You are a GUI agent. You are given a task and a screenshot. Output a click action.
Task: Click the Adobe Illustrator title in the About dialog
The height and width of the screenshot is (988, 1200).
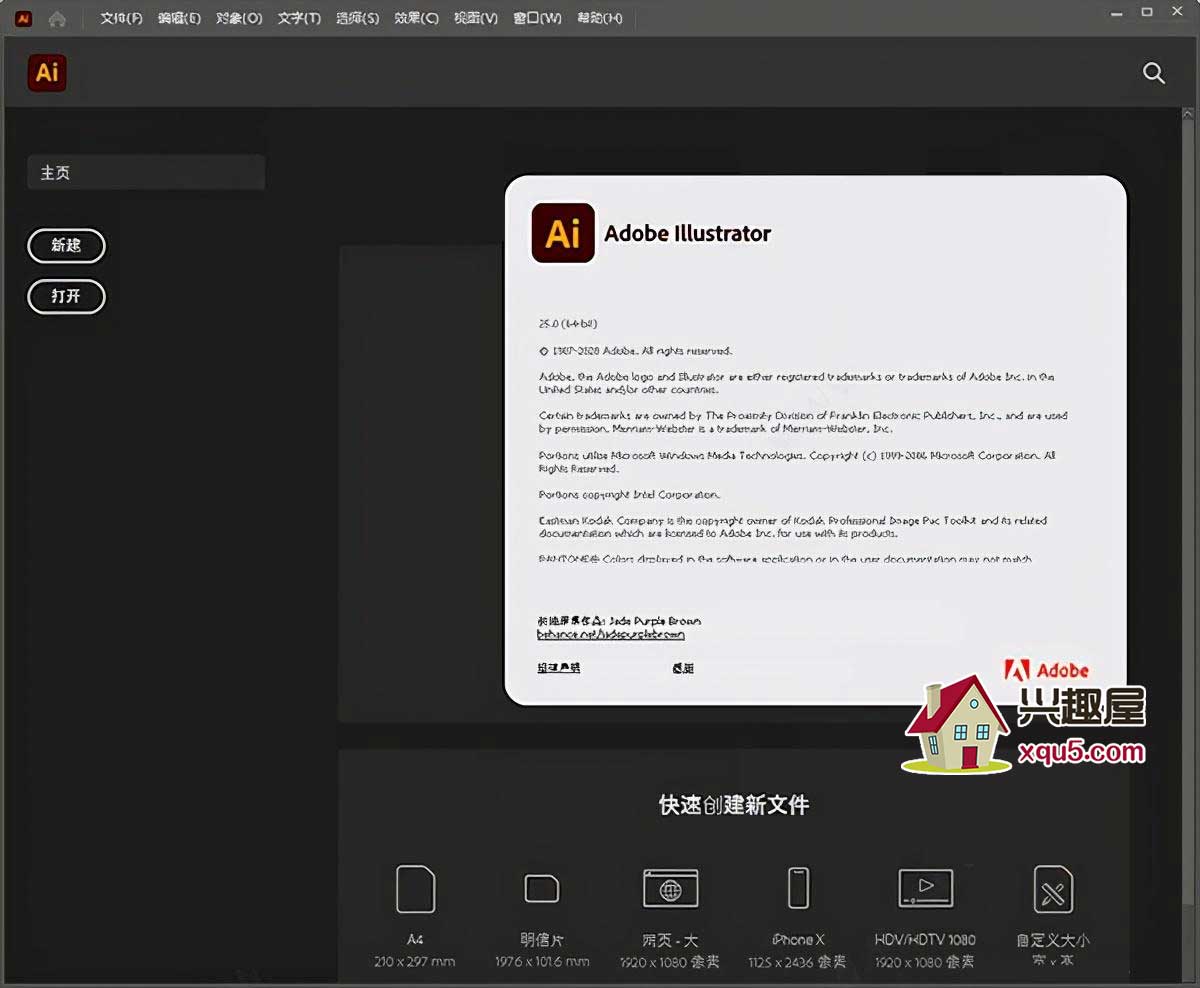point(688,234)
